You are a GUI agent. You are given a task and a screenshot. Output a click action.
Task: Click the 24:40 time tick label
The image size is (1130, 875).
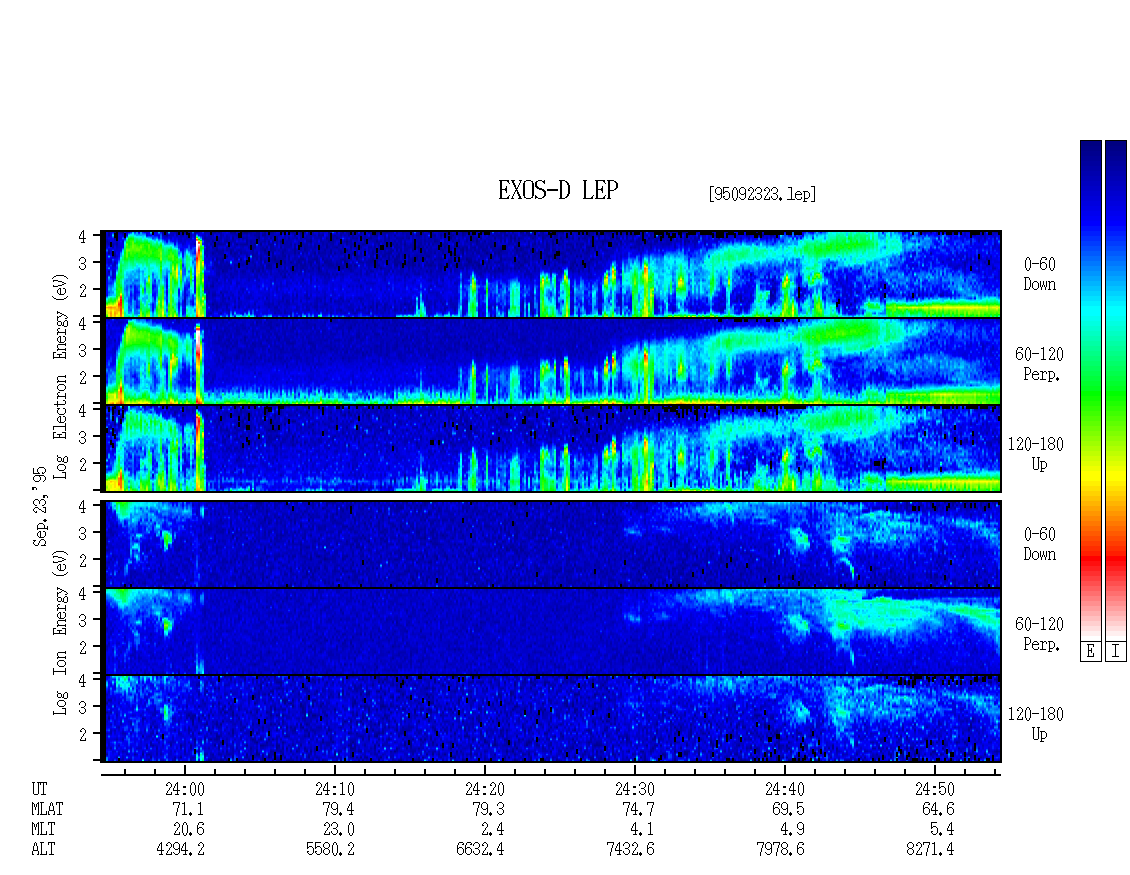(x=785, y=789)
